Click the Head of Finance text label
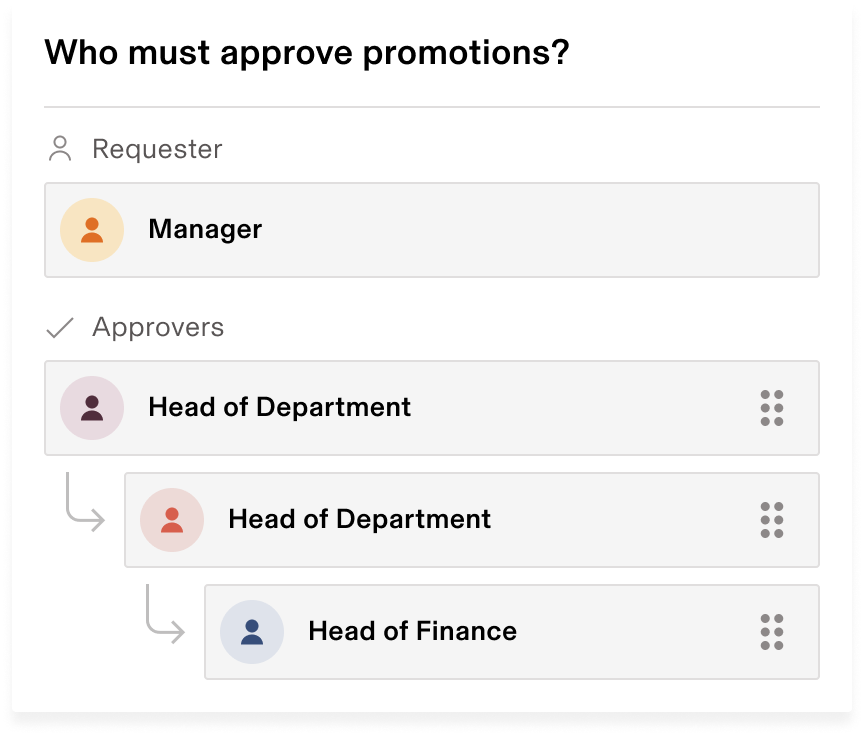This screenshot has height=736, width=864. coord(413,631)
